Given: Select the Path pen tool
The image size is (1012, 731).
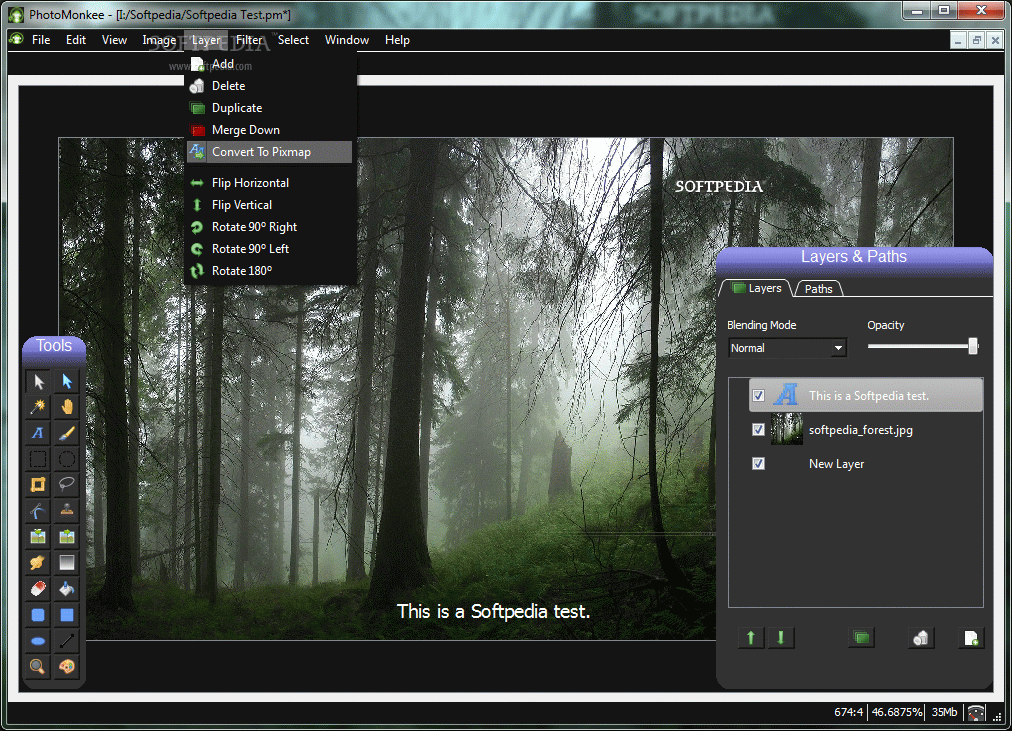Looking at the screenshot, I should coord(38,511).
